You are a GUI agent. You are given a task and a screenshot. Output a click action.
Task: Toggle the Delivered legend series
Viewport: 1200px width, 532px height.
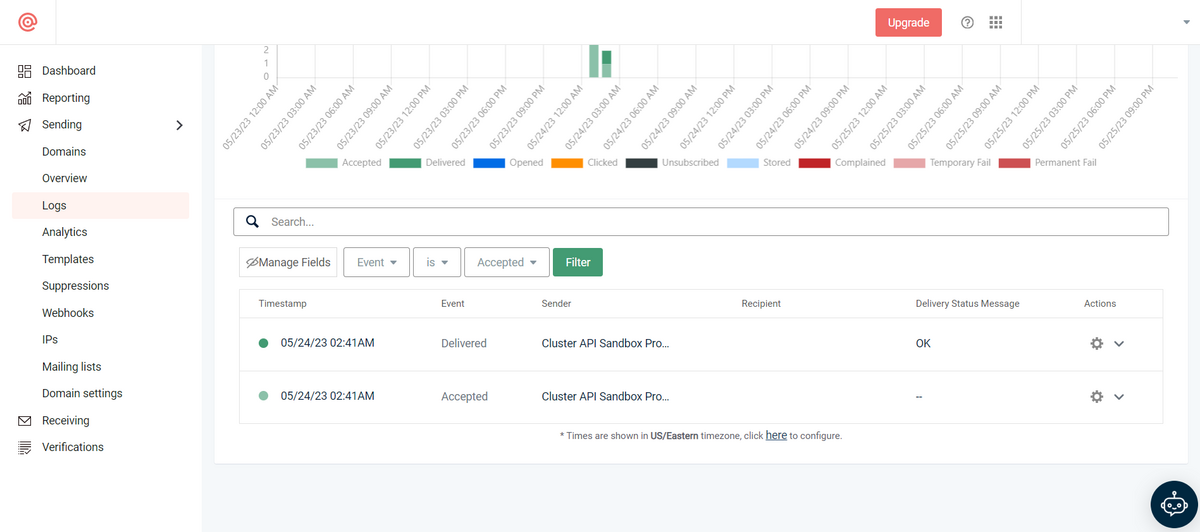pos(428,162)
